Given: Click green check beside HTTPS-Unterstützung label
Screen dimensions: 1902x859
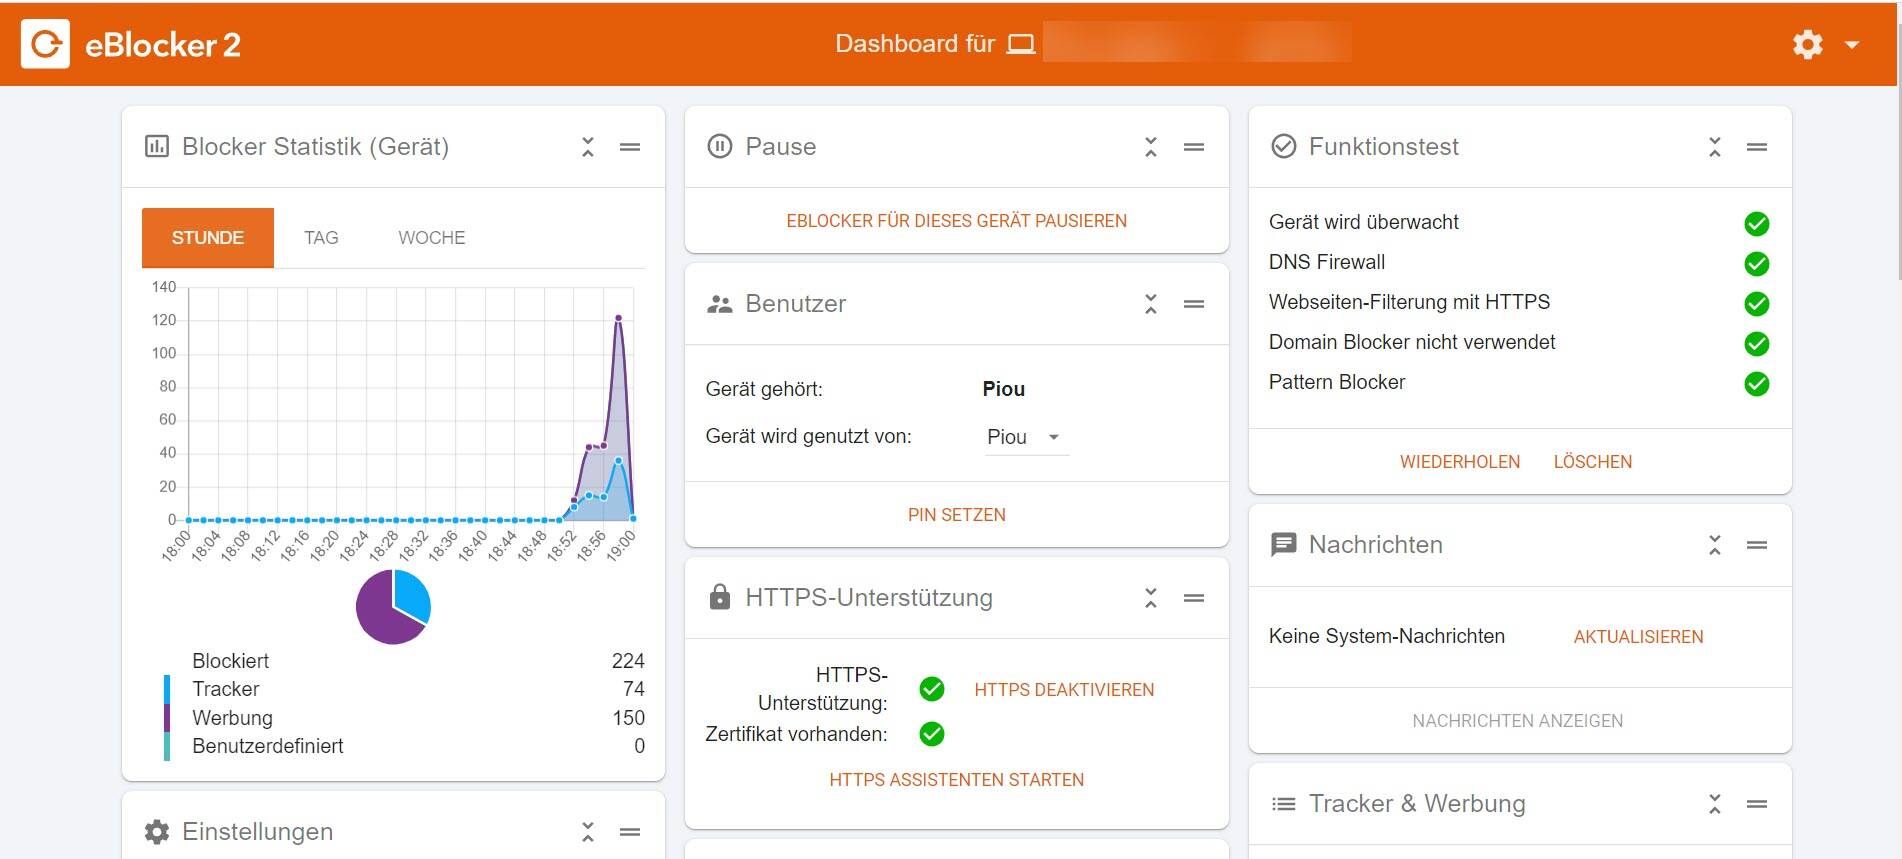Looking at the screenshot, I should [932, 689].
